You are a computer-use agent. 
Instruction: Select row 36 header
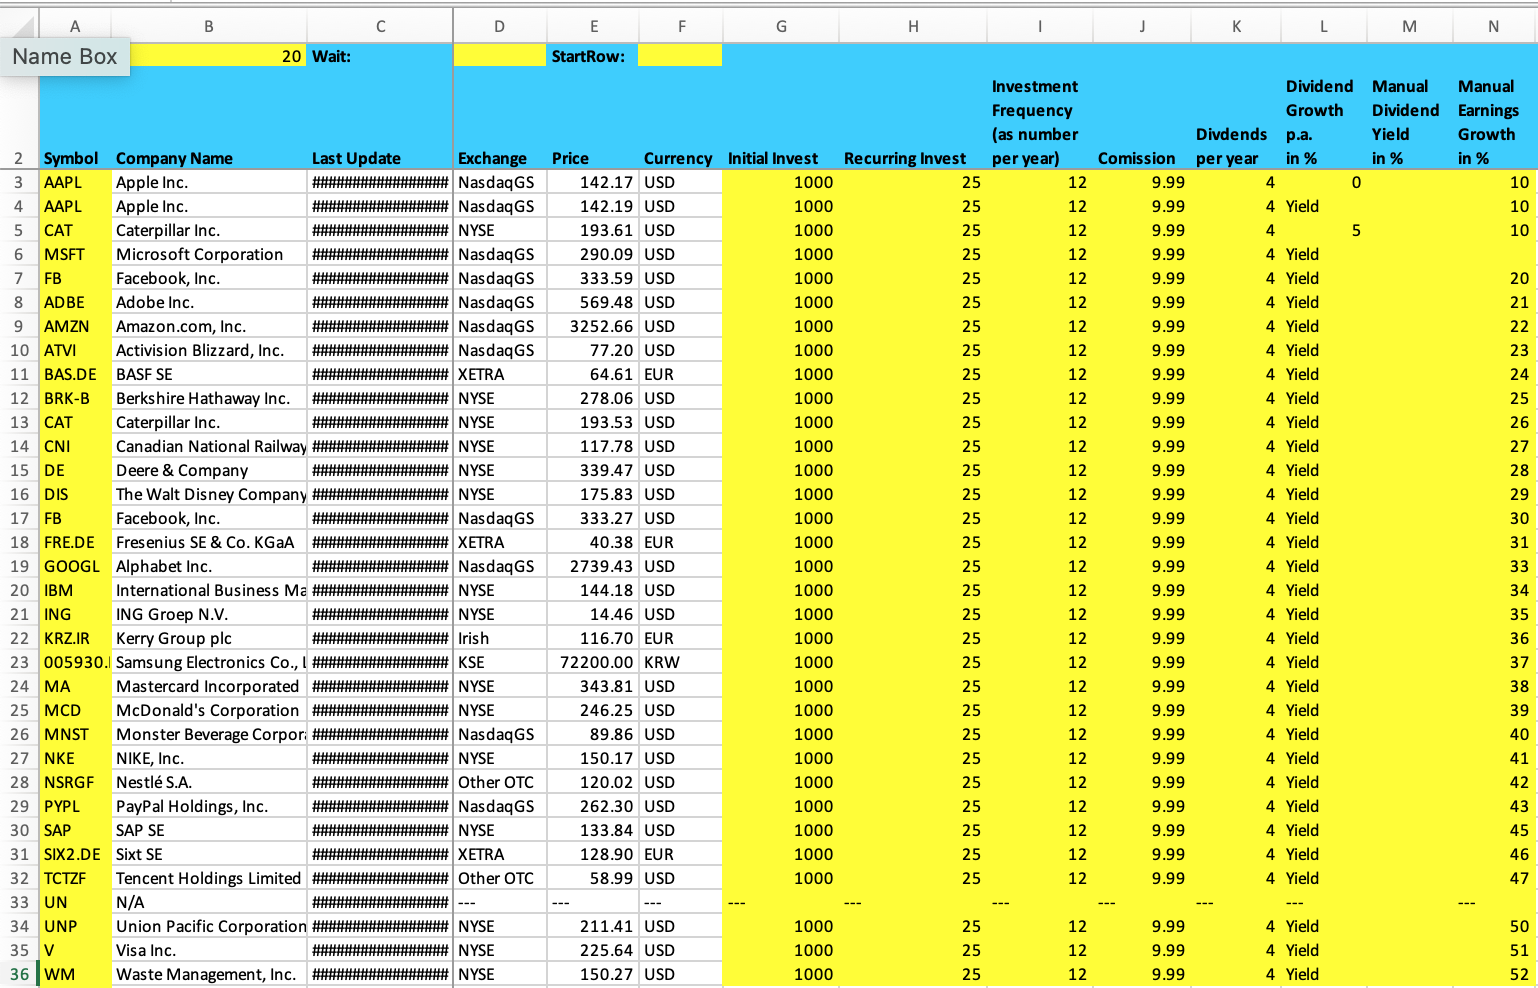19,974
